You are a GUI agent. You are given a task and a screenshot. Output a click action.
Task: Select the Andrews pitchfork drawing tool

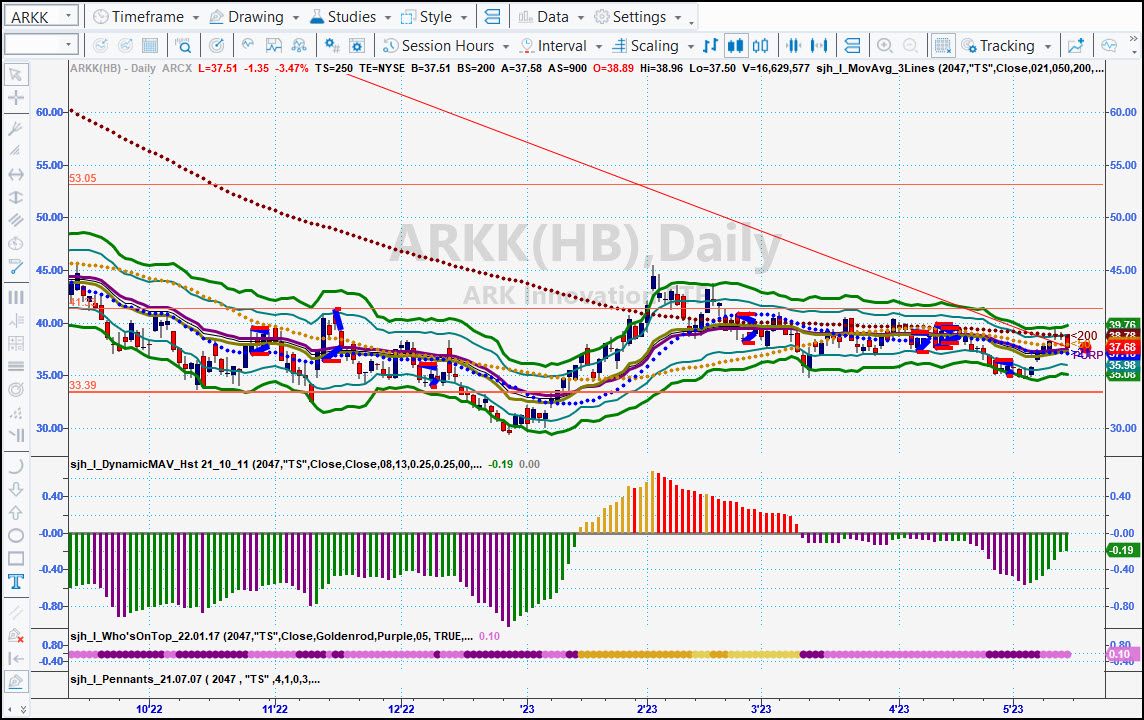[15, 128]
